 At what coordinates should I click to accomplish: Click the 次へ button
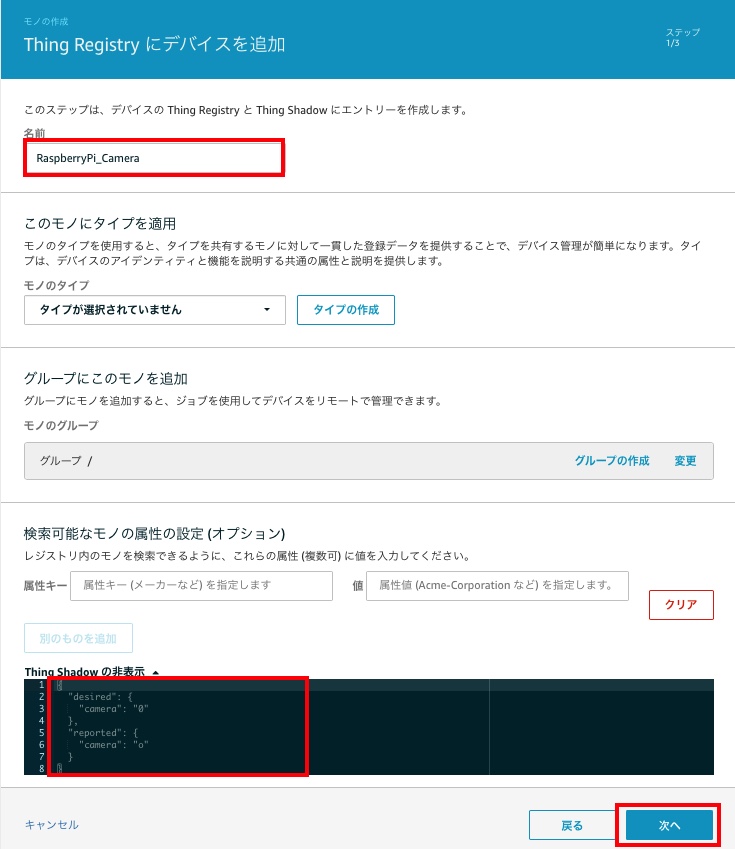(x=669, y=825)
